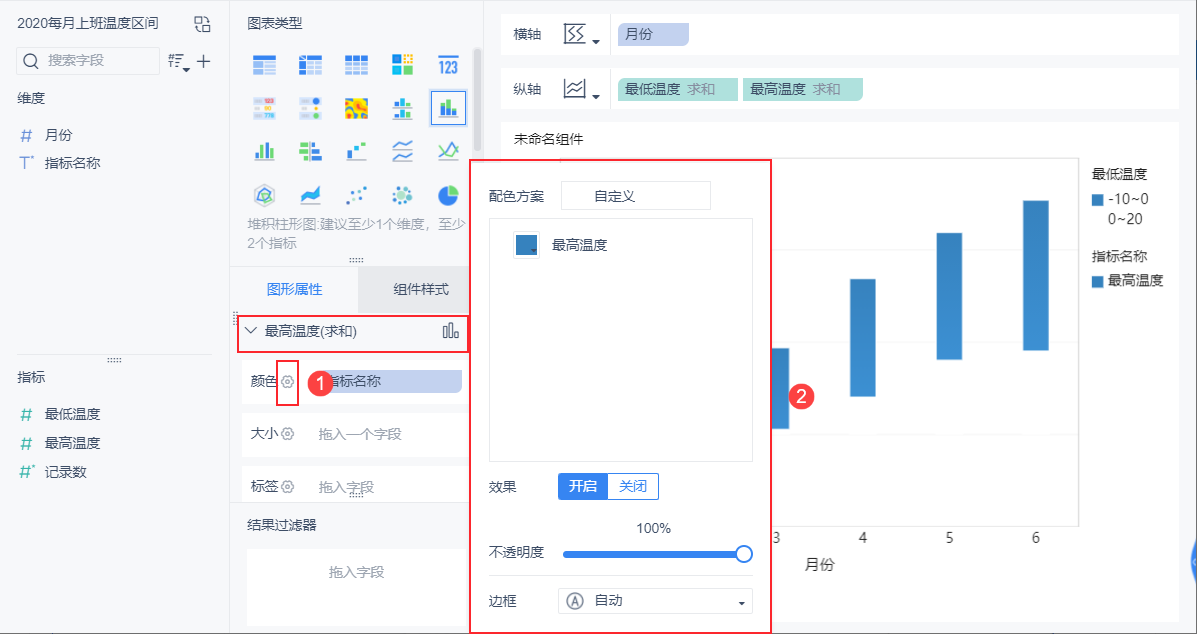Image resolution: width=1197 pixels, height=634 pixels.
Task: Select the multi-series column chart type
Action: [x=264, y=151]
